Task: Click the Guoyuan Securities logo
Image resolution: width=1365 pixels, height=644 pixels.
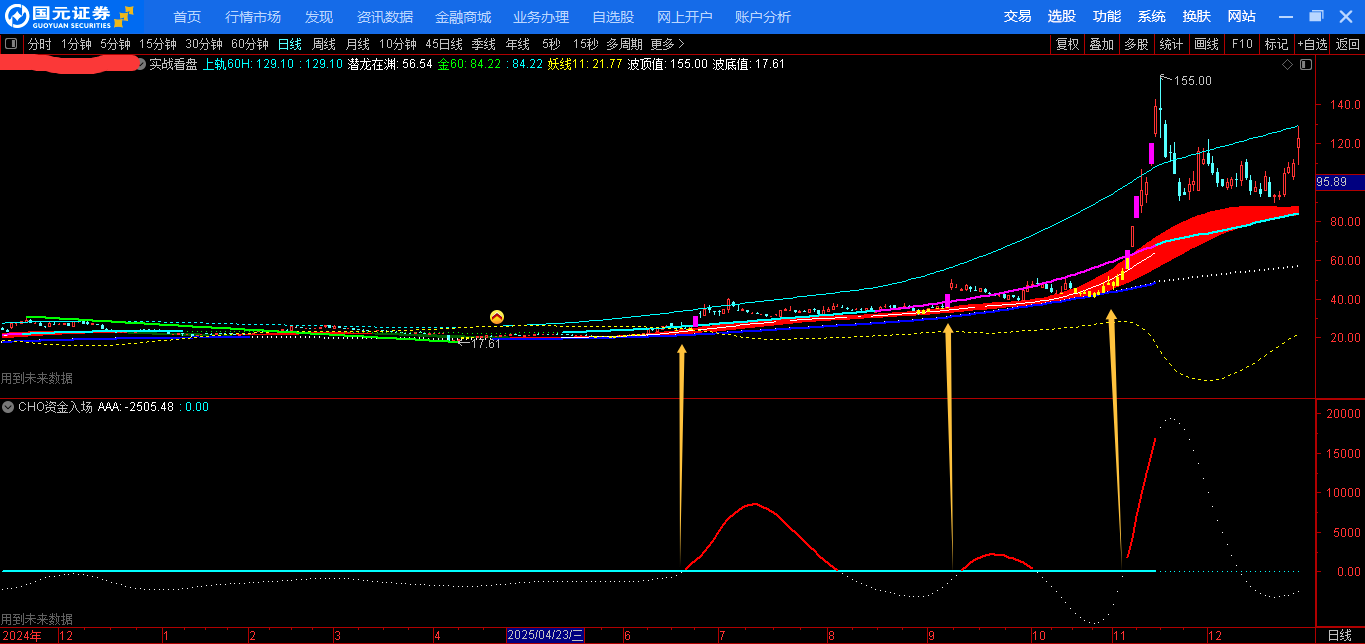Action: point(68,16)
